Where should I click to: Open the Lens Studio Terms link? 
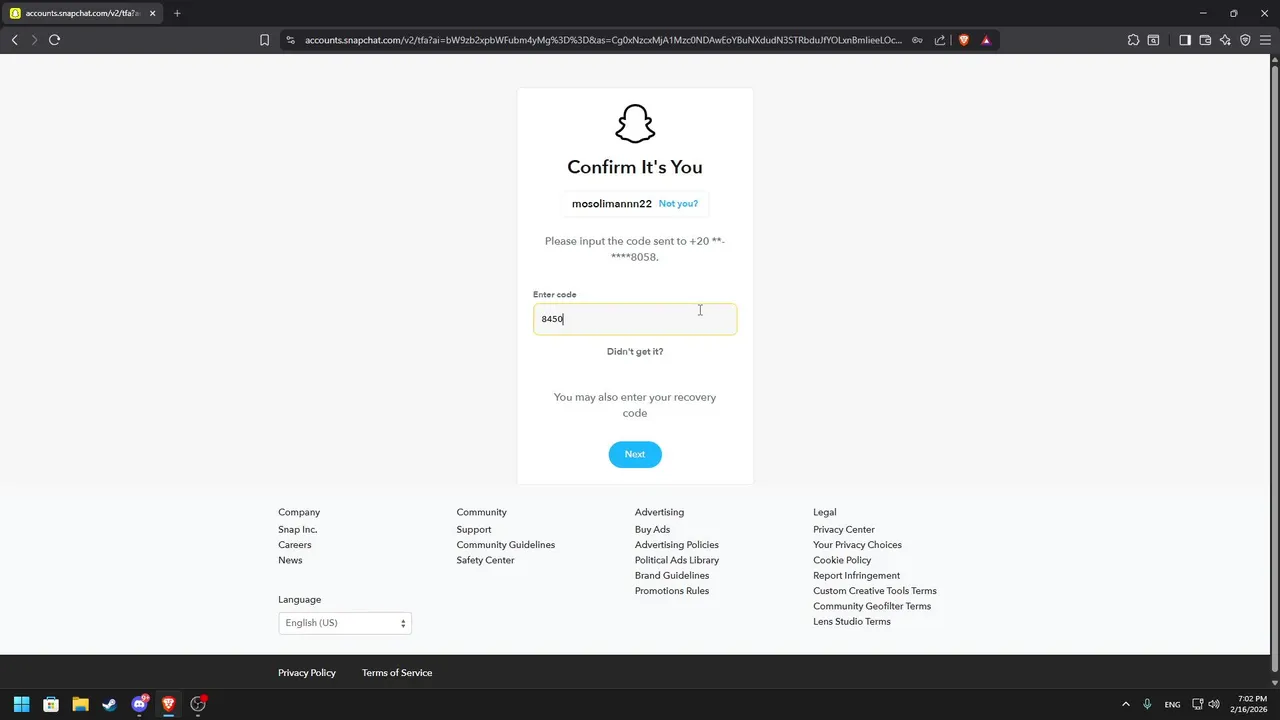tap(852, 622)
